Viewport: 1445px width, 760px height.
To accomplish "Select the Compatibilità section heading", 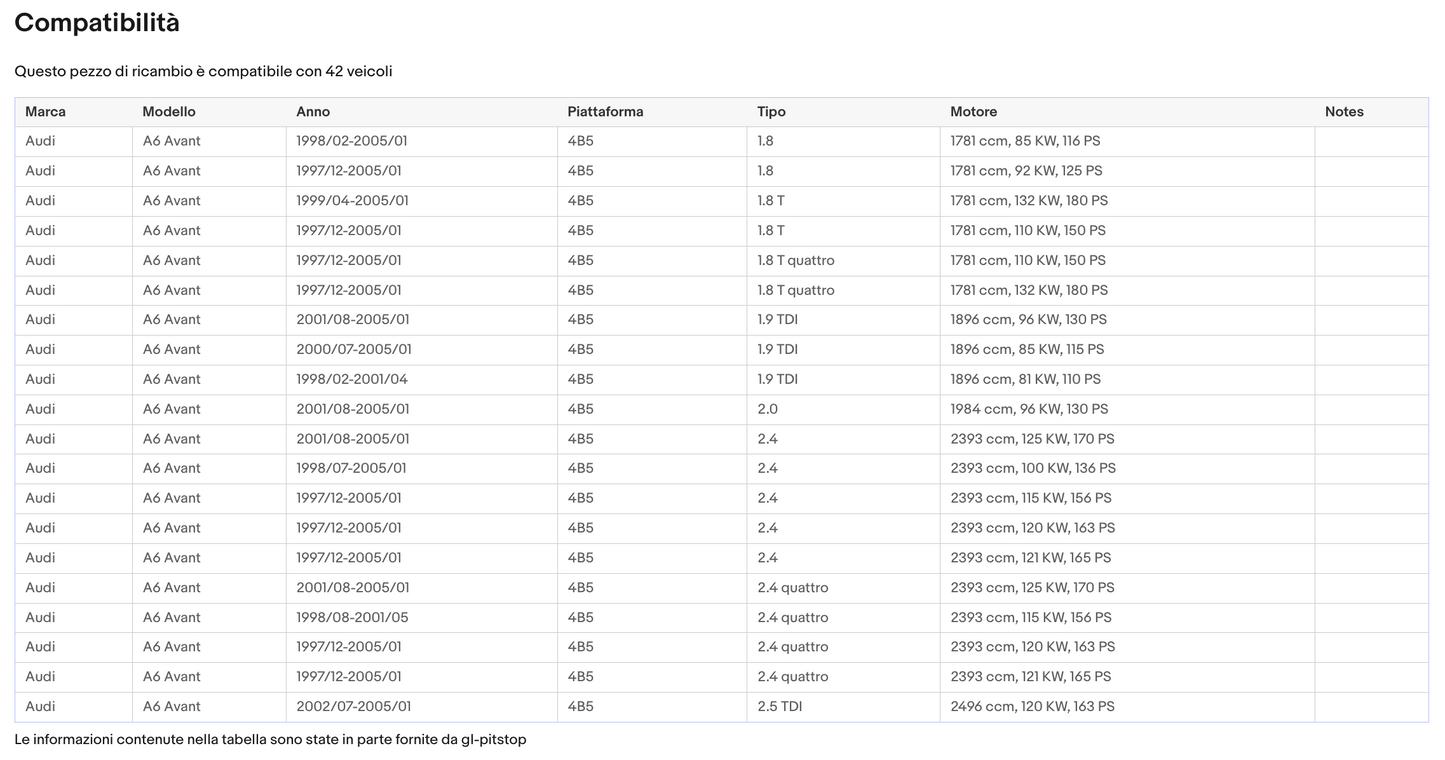I will [x=97, y=23].
